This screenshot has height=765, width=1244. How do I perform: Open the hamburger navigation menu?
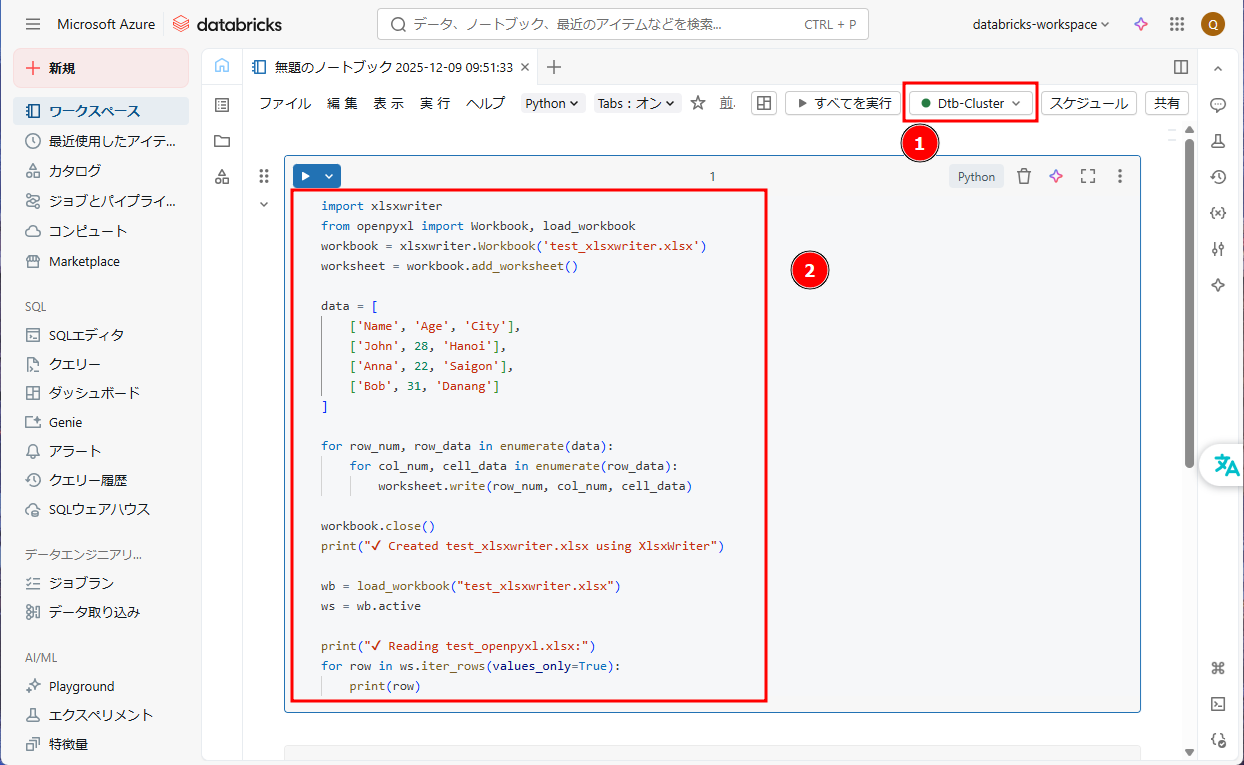33,24
